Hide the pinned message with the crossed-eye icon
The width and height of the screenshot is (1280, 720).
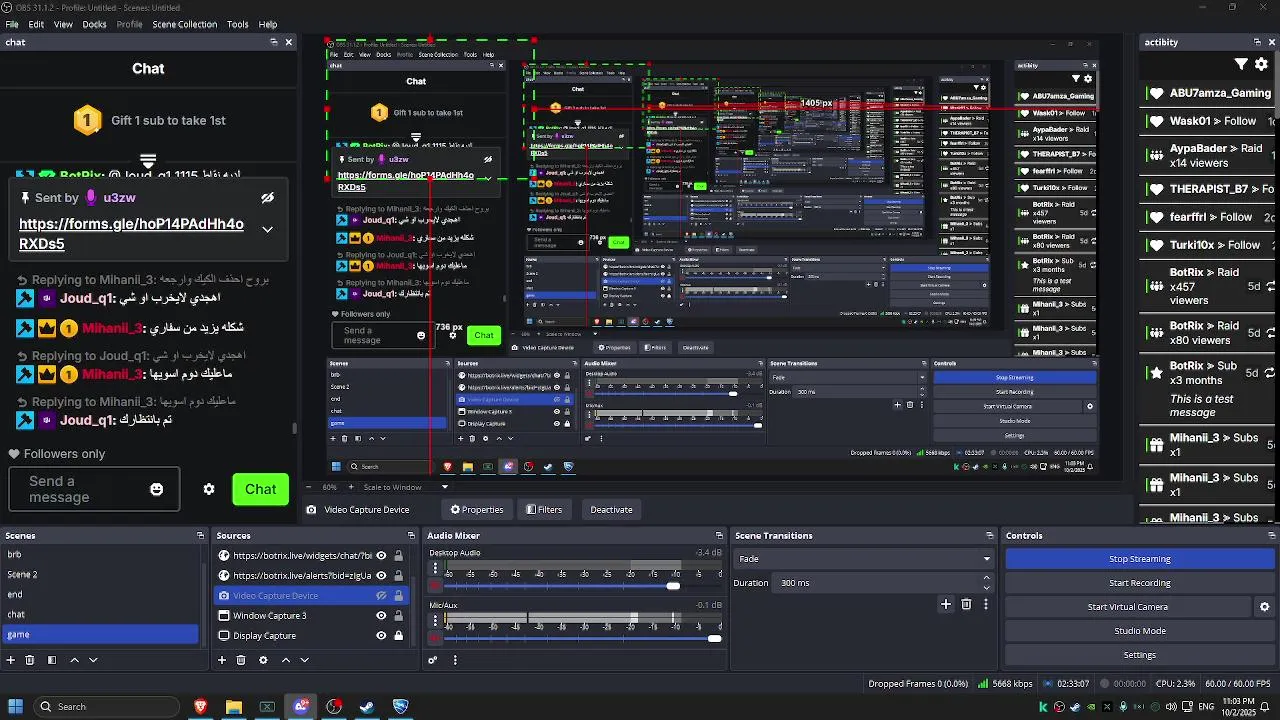tap(267, 198)
